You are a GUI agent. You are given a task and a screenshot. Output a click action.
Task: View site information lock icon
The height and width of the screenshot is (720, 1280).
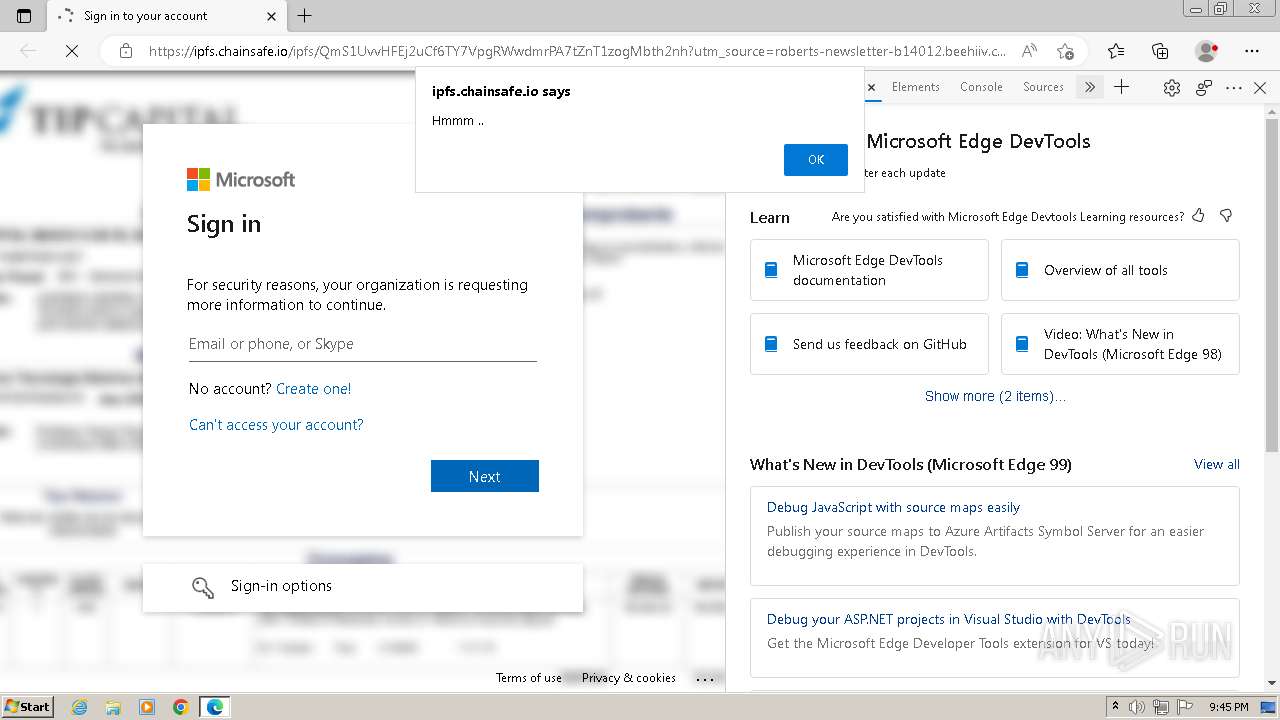pyautogui.click(x=125, y=51)
